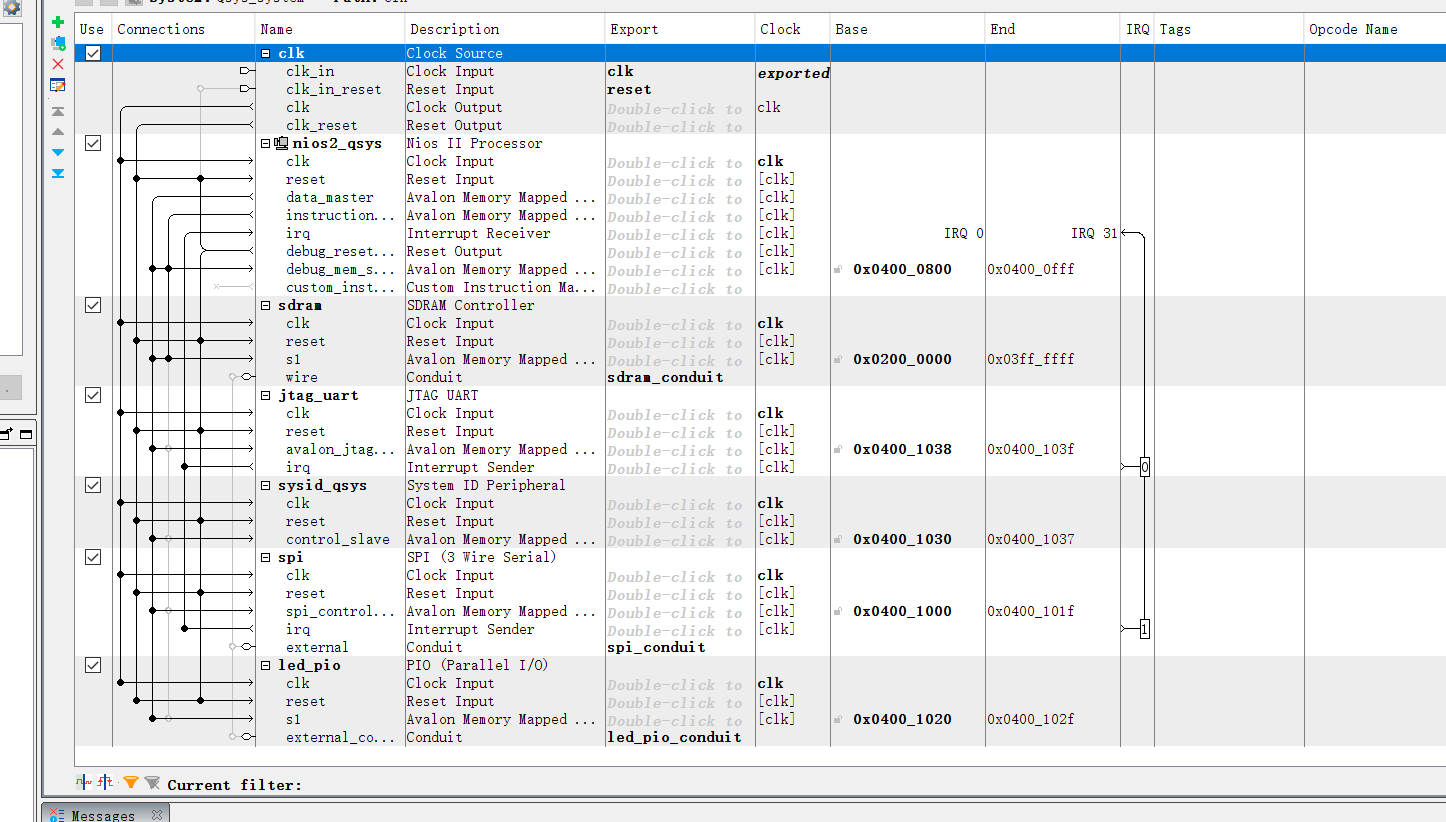Switch to the Messages tab
This screenshot has height=822, width=1446.
(x=105, y=815)
